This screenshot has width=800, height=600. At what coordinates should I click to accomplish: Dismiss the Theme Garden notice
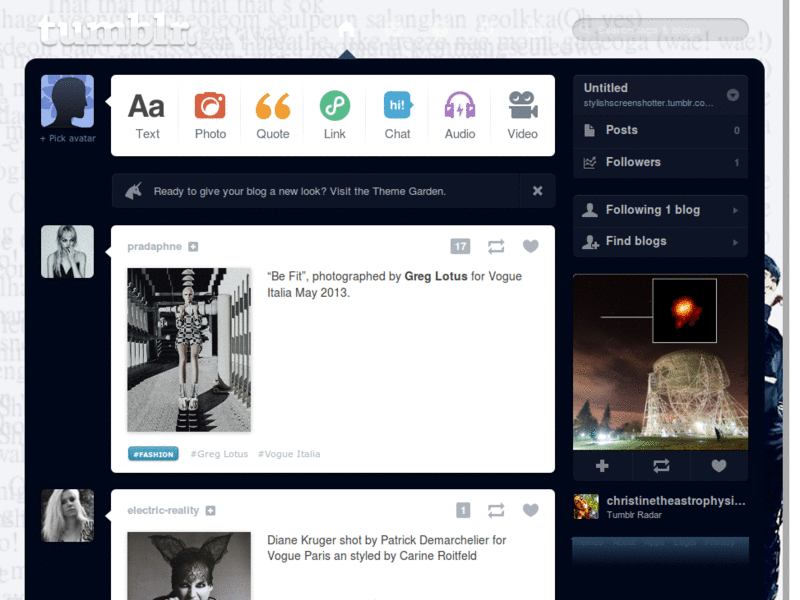click(x=537, y=191)
